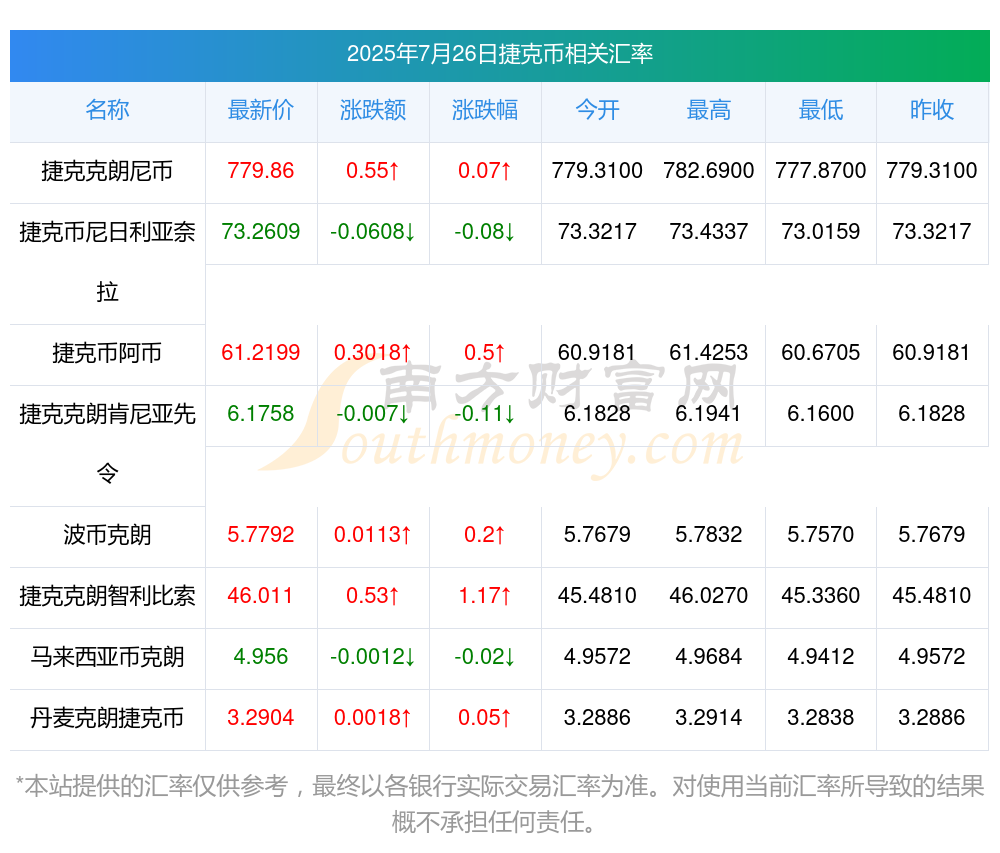
Task: Select the 涨跌额 column header
Action: 372,110
